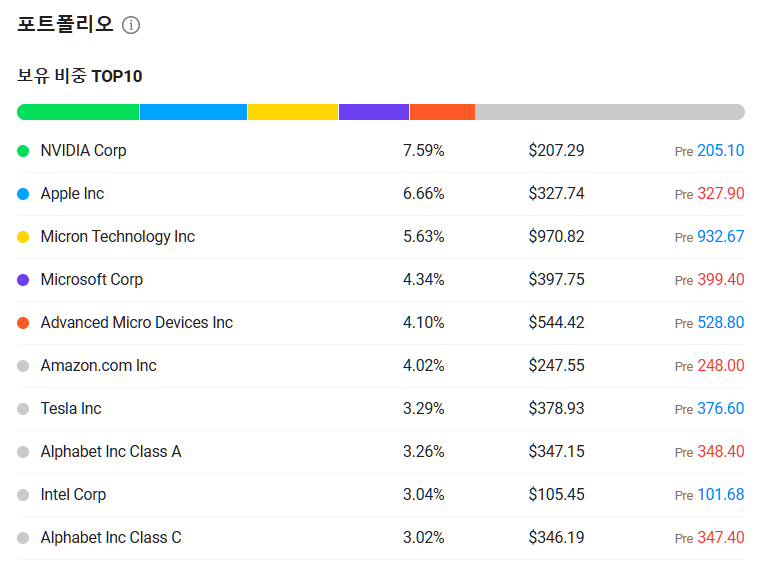Click Tesla price $378.93
Screen dimensions: 761x568
(x=557, y=408)
